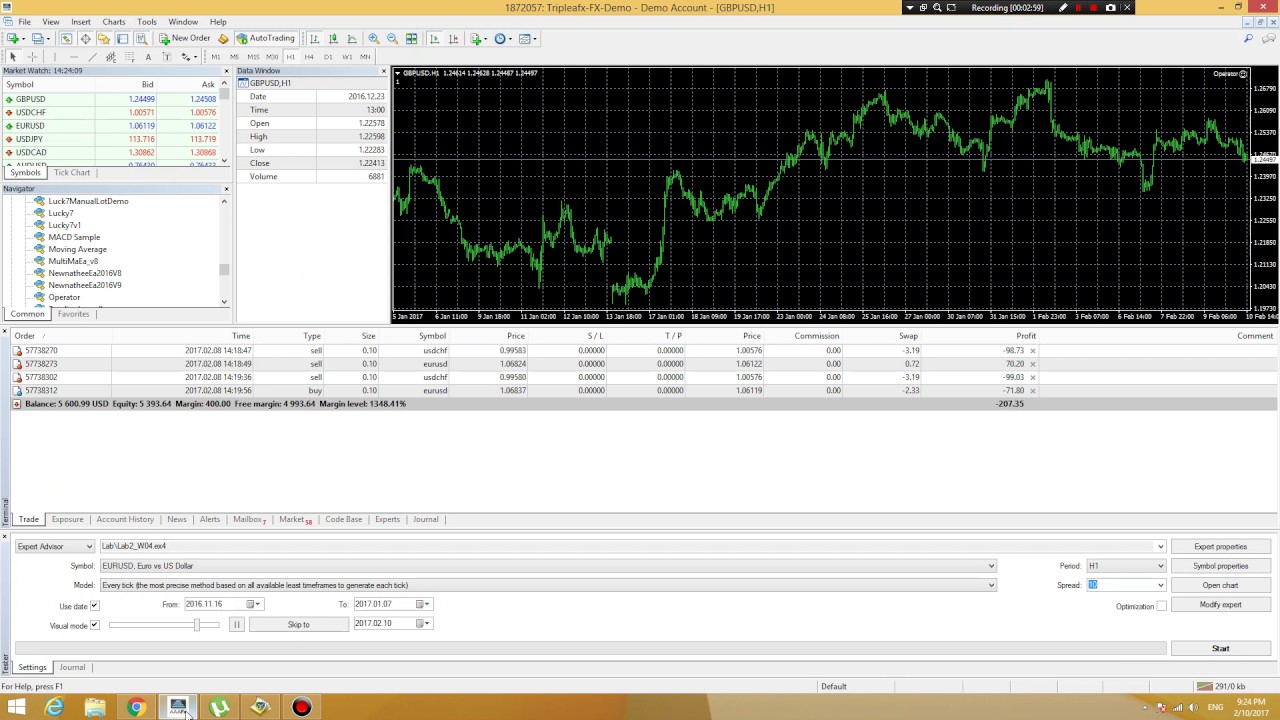The image size is (1280, 720).
Task: Open the Charts menu
Action: (x=114, y=21)
